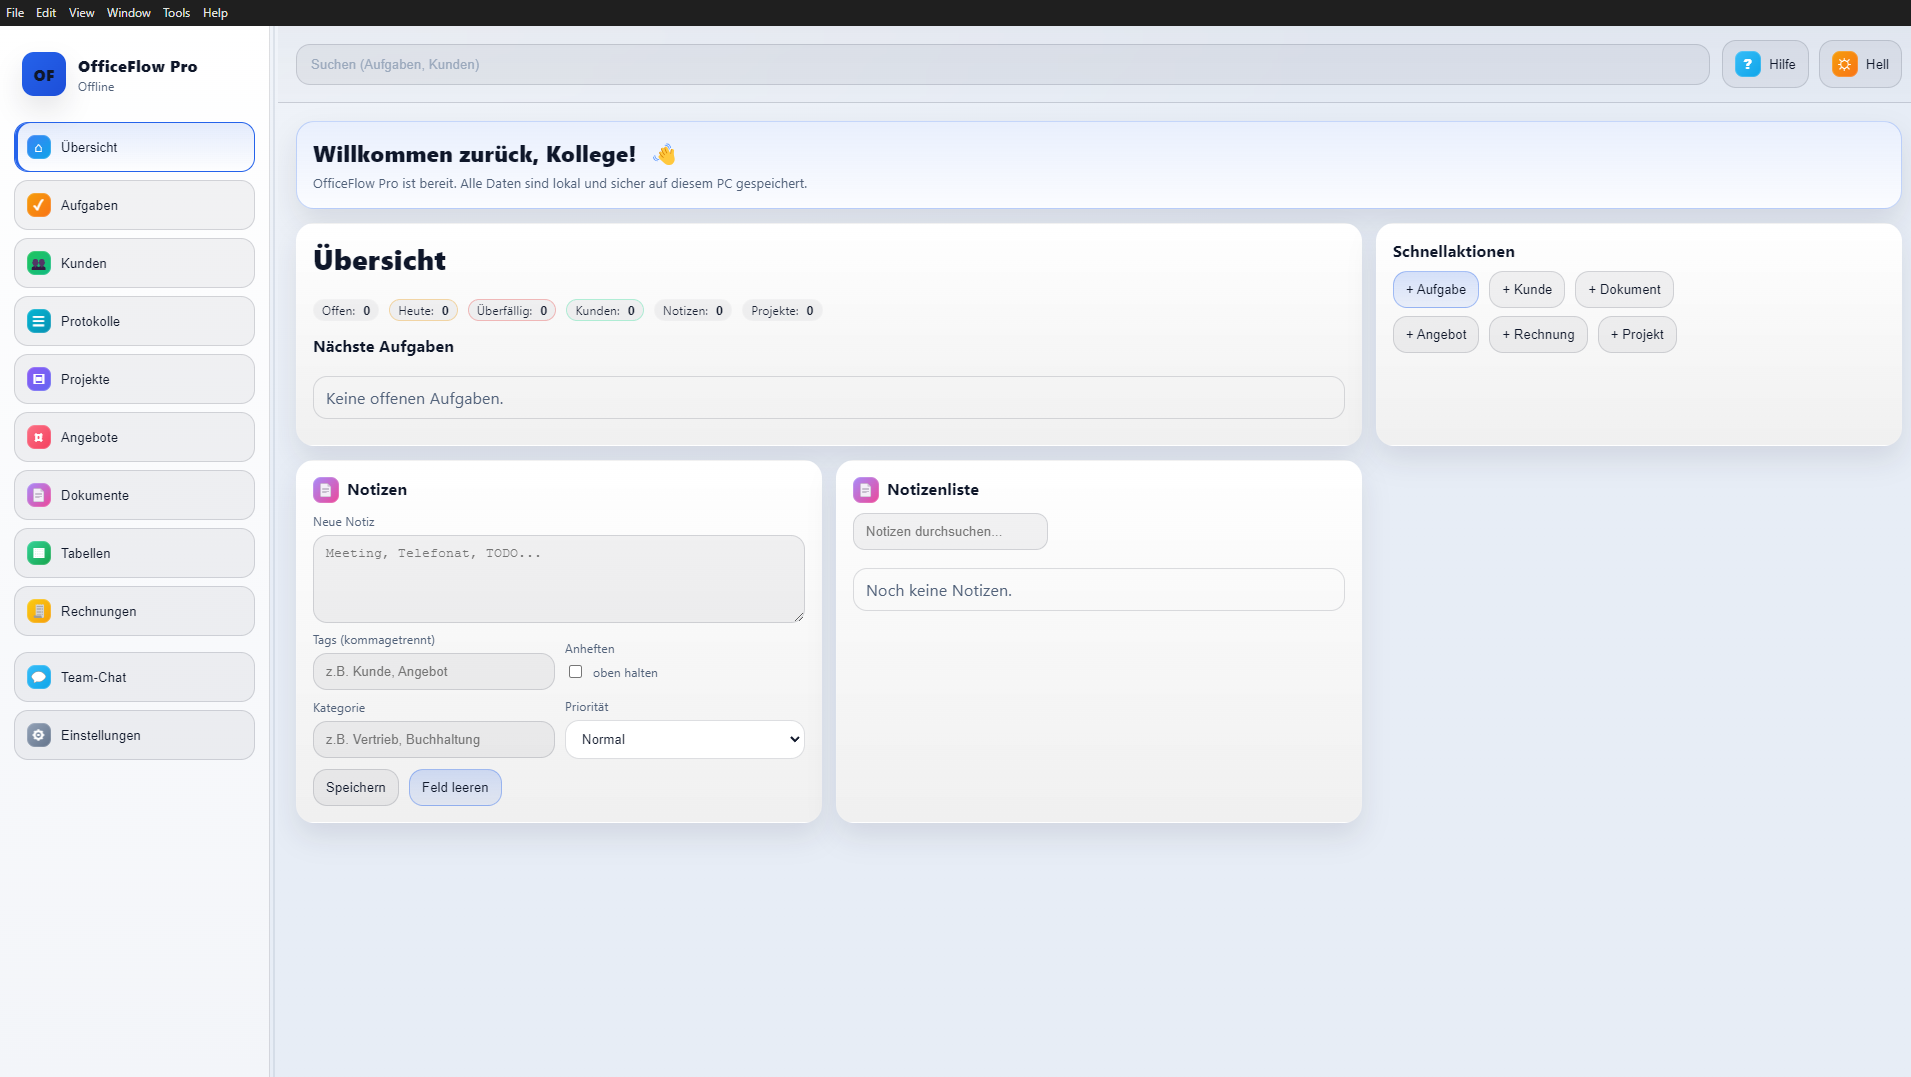Click the 'Heute: 0' status chip
Viewport: 1911px width, 1077px height.
click(x=424, y=310)
